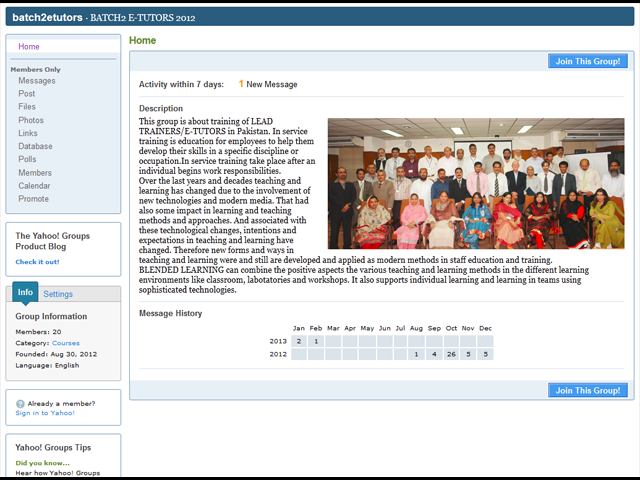Open Members list in sidebar

pos(35,173)
